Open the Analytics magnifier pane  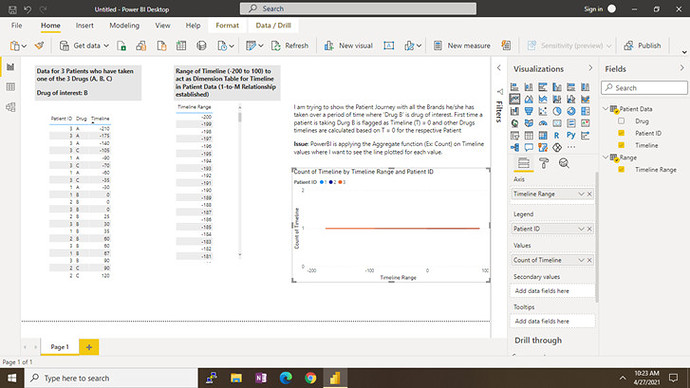[x=564, y=163]
